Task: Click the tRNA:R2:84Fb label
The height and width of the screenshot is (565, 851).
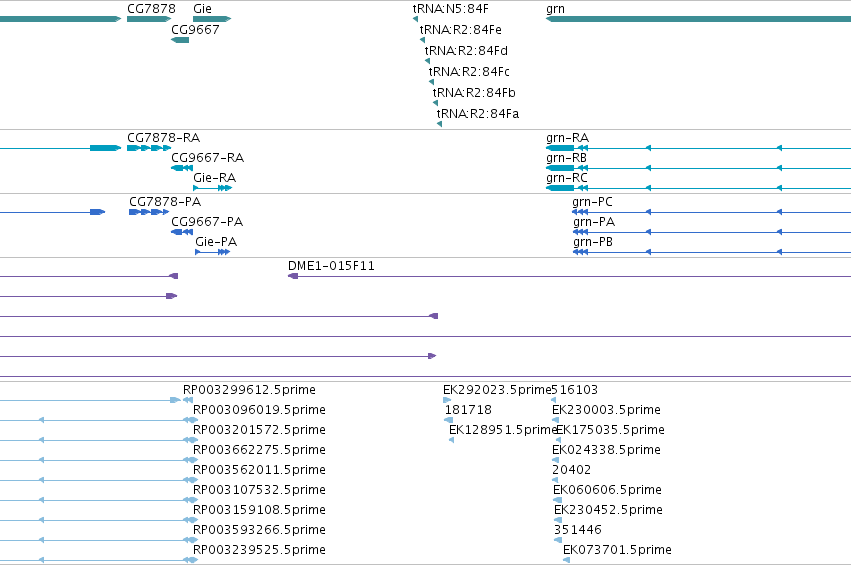Action: point(474,93)
